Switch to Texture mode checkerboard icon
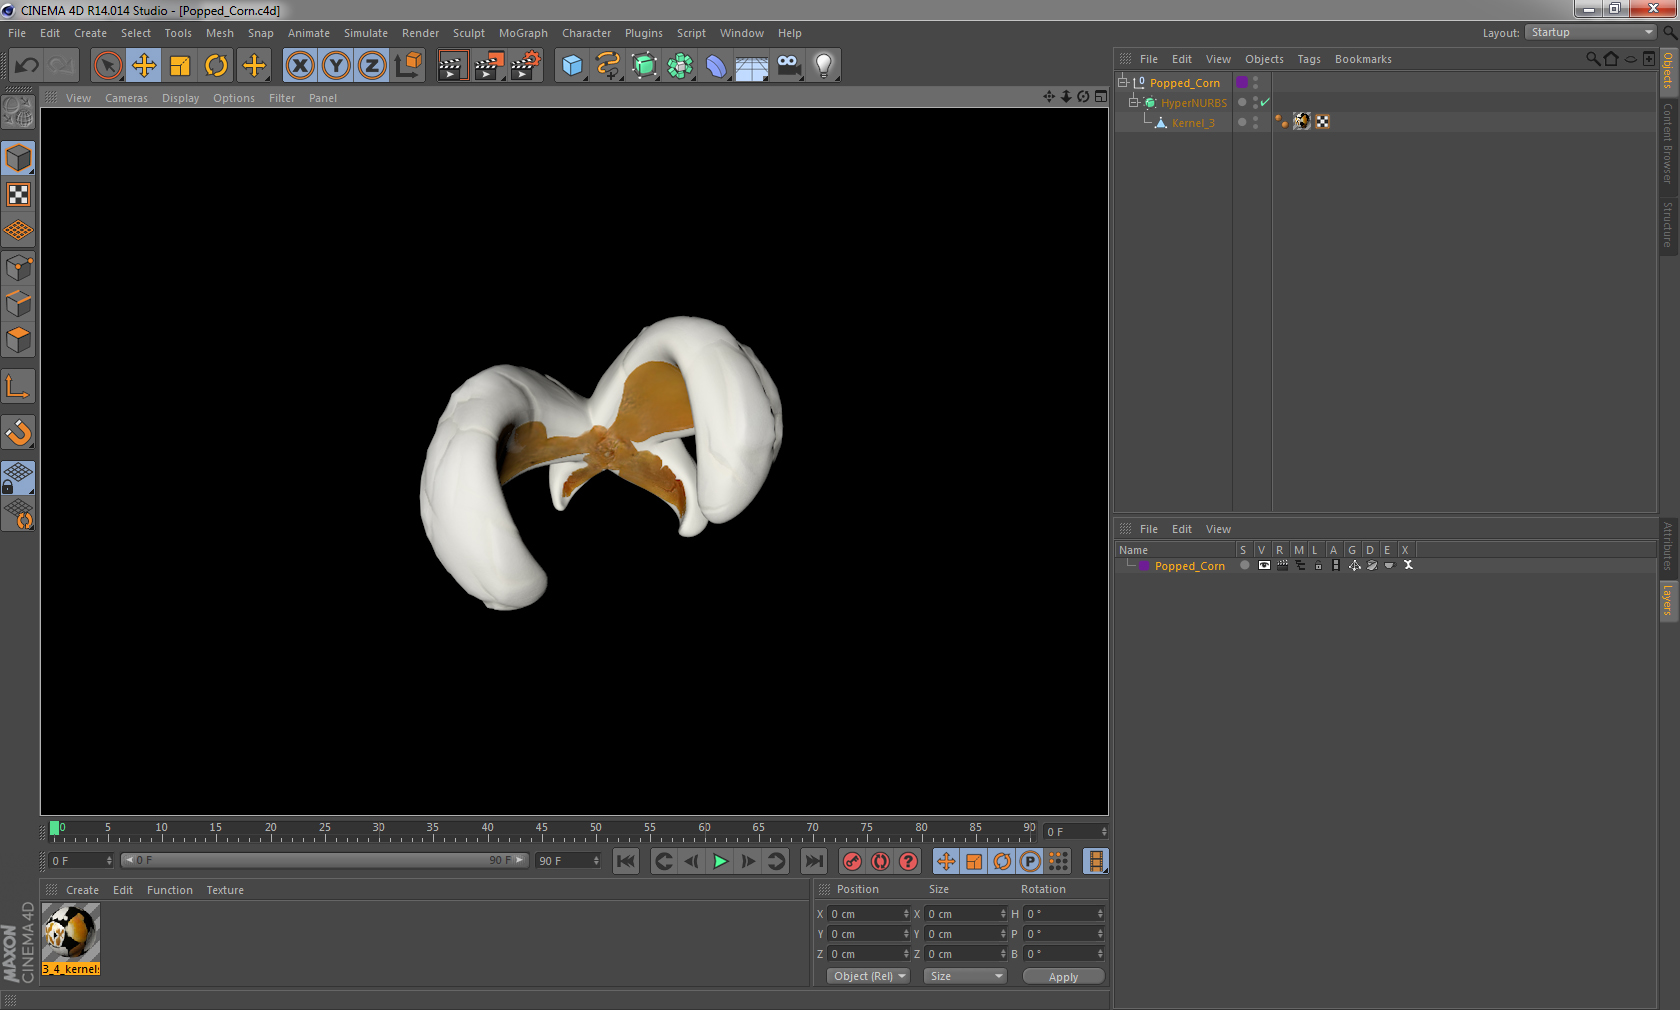 pos(18,195)
